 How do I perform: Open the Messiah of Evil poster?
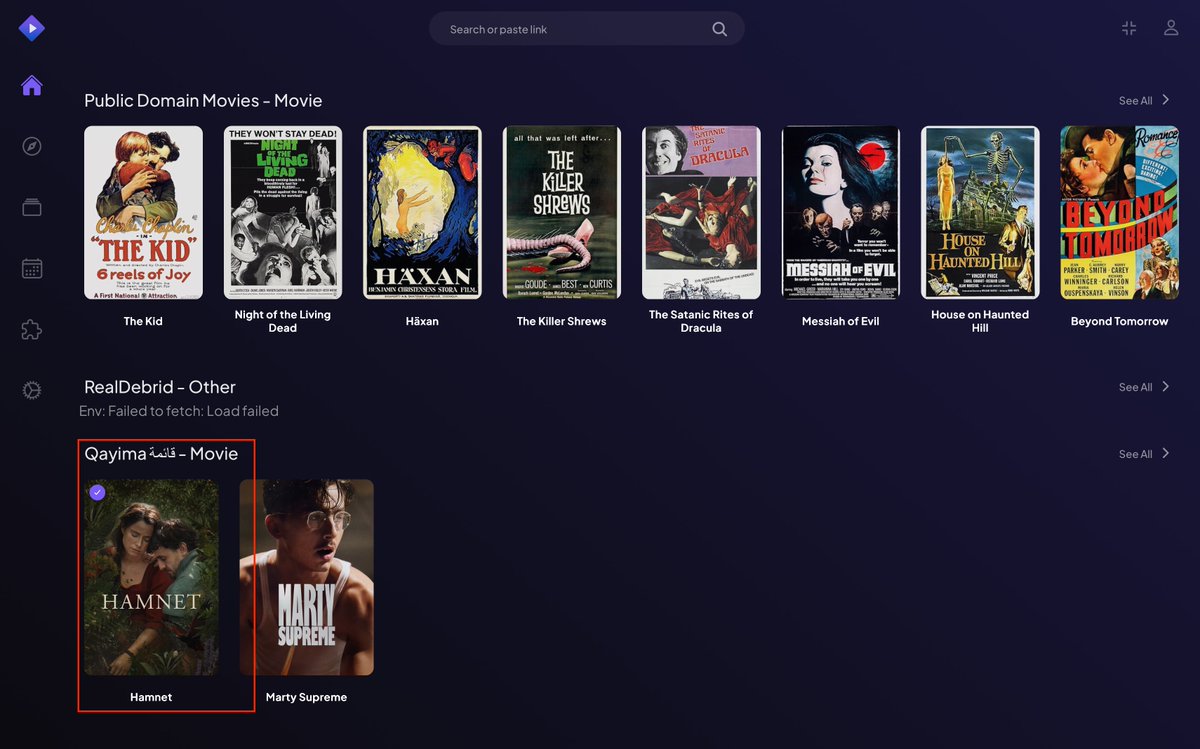coord(841,212)
